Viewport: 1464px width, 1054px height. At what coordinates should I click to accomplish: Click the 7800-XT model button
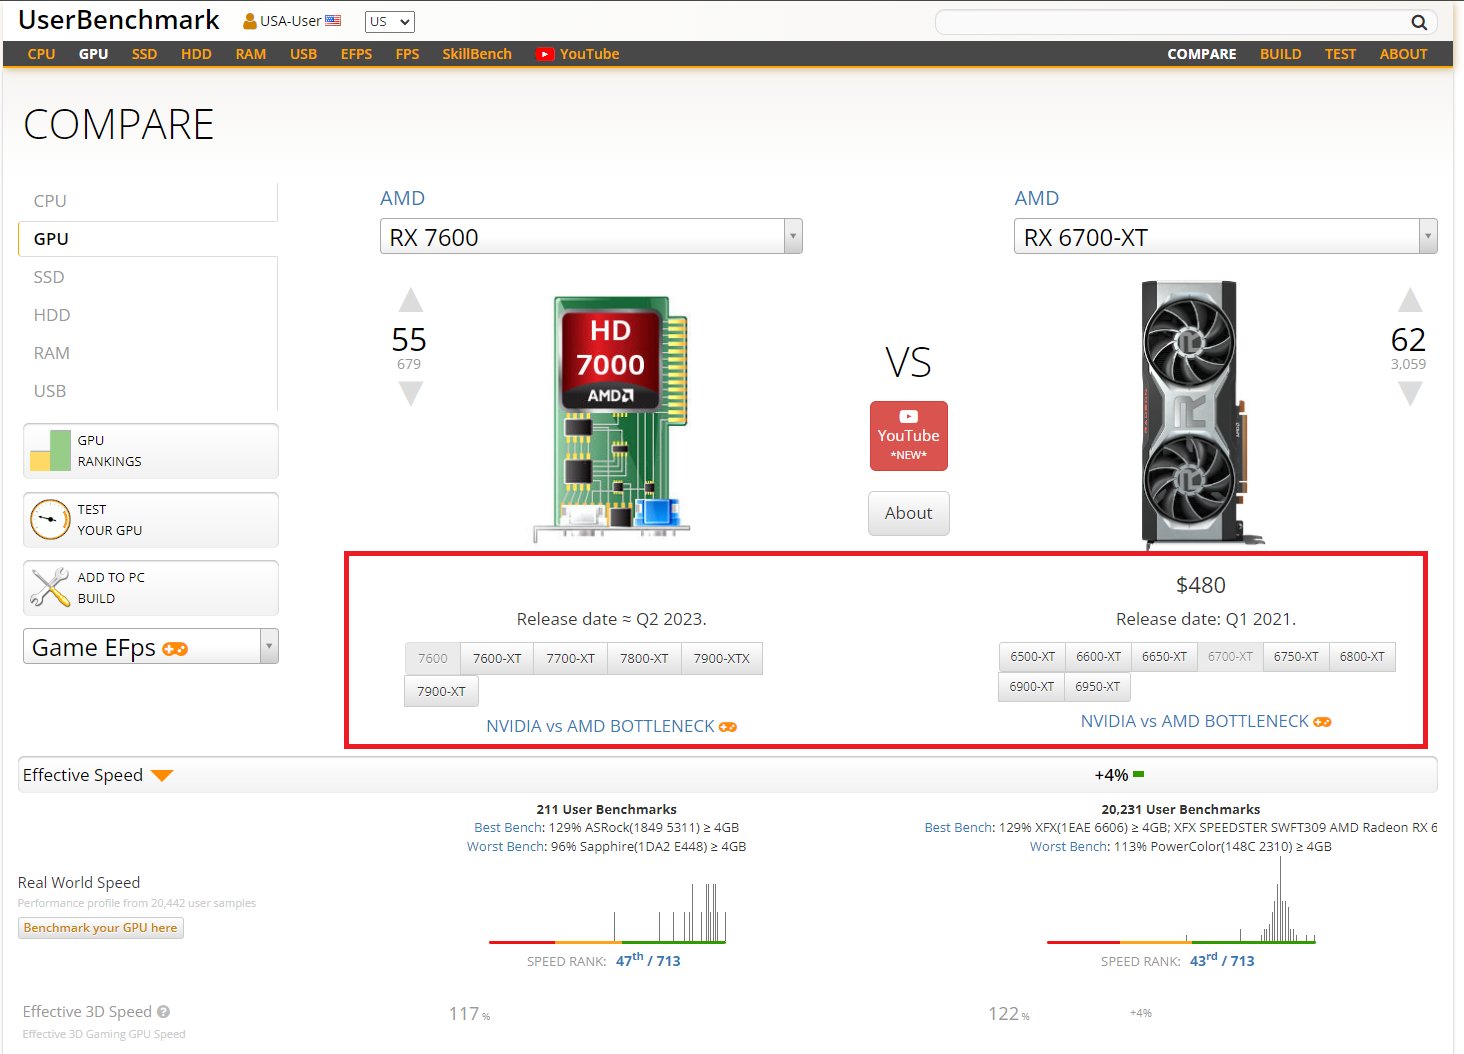click(x=644, y=658)
